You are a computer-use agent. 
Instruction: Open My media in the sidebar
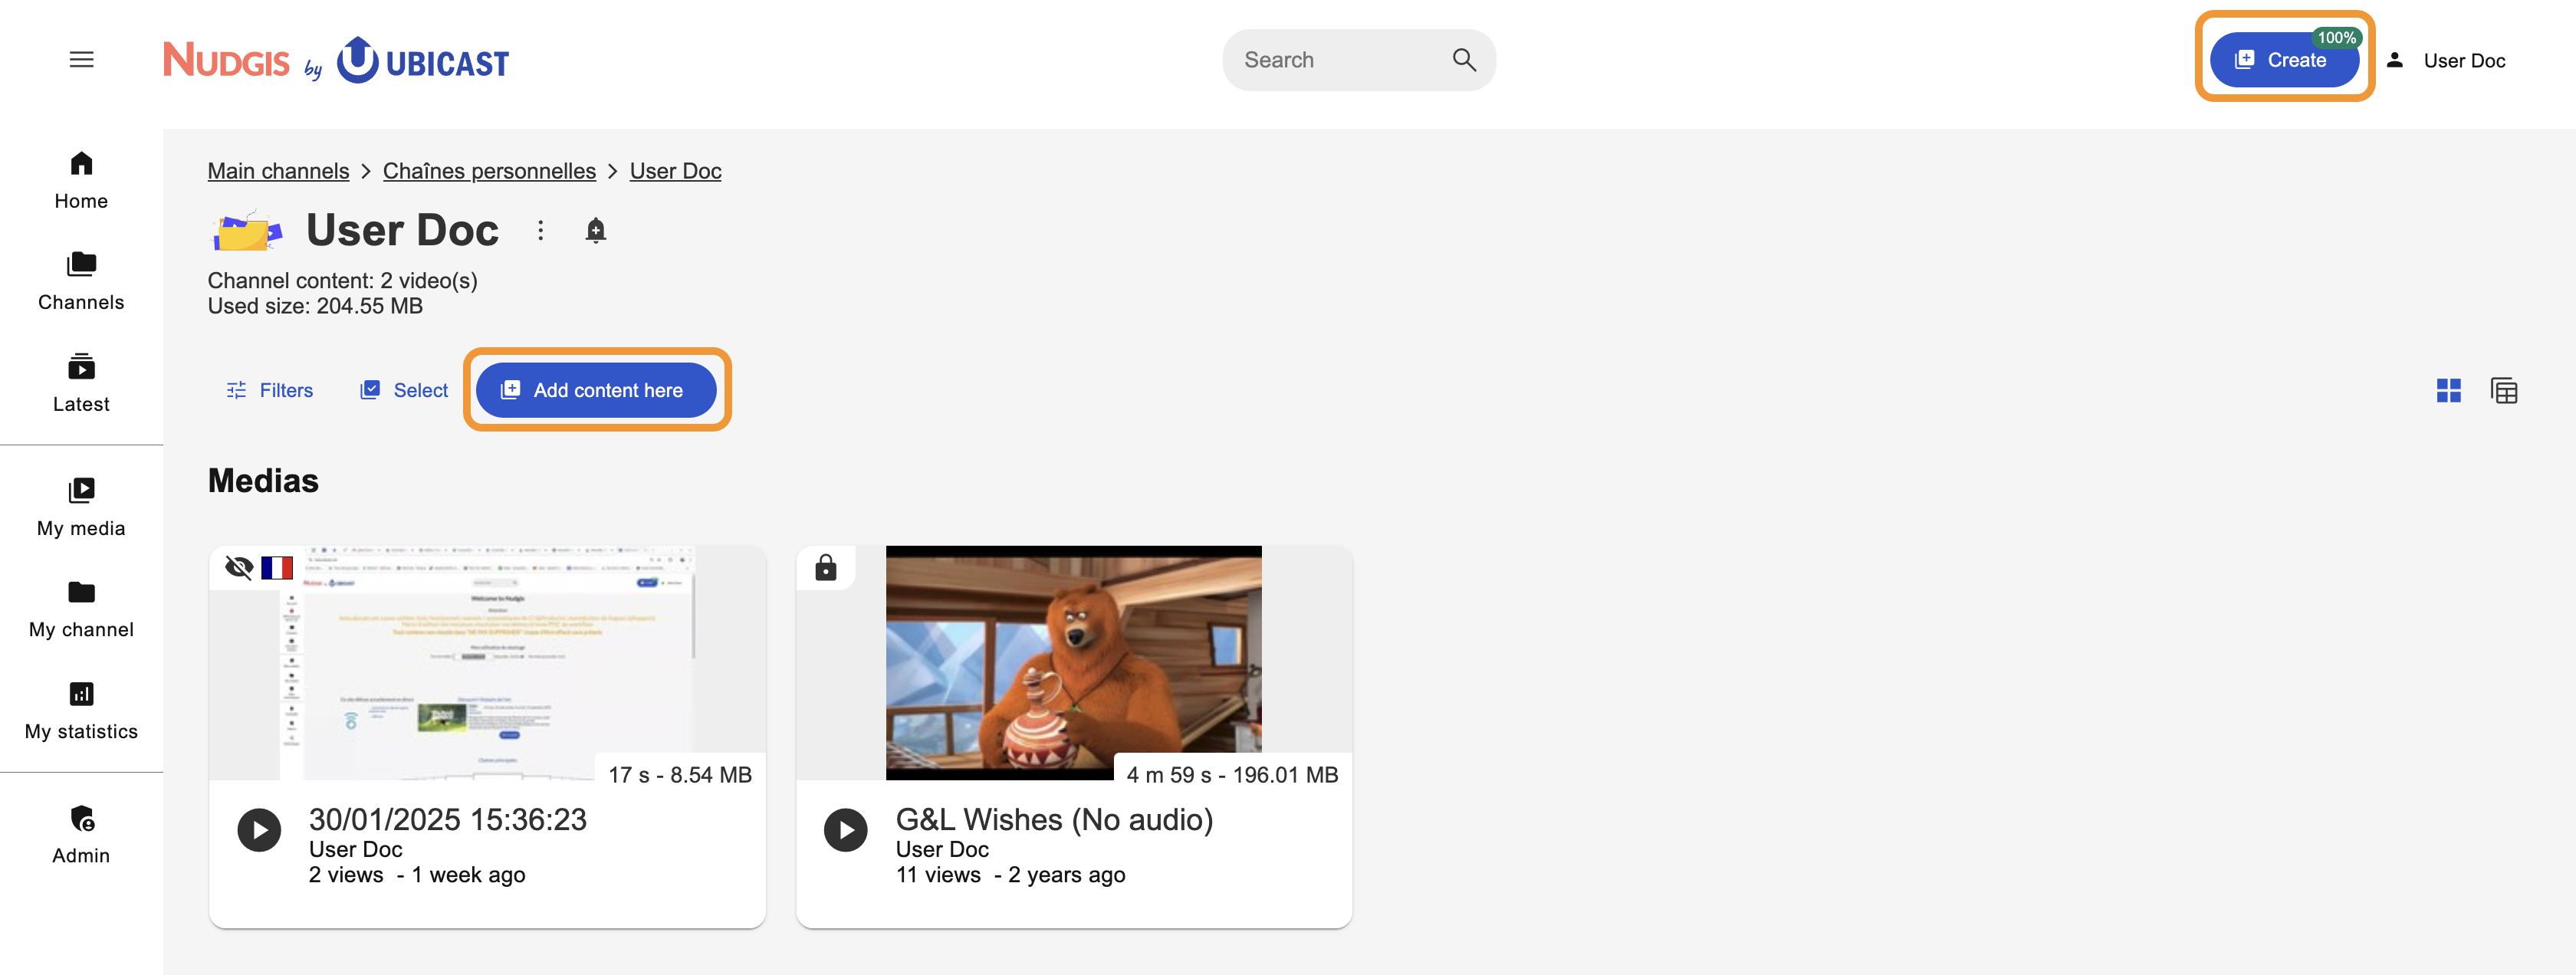[81, 507]
